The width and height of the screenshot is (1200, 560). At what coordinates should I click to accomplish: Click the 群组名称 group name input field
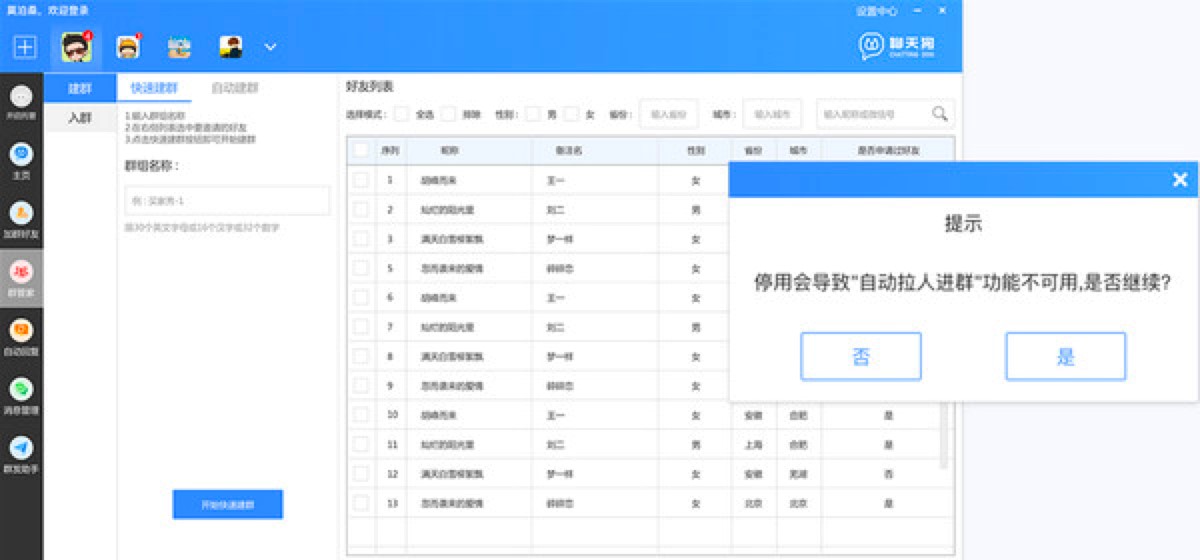(x=227, y=201)
